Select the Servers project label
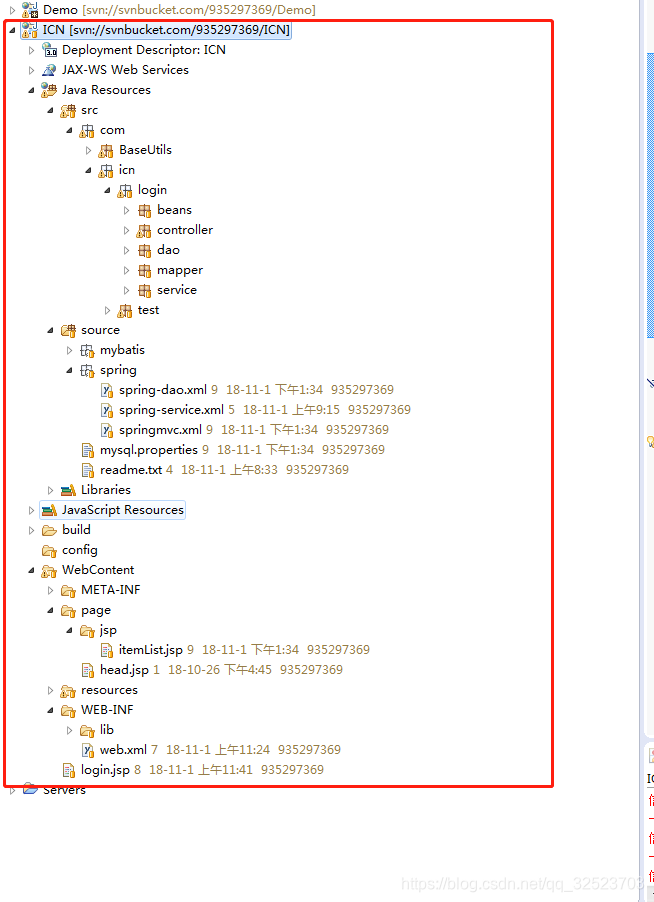This screenshot has width=654, height=902. click(x=64, y=790)
